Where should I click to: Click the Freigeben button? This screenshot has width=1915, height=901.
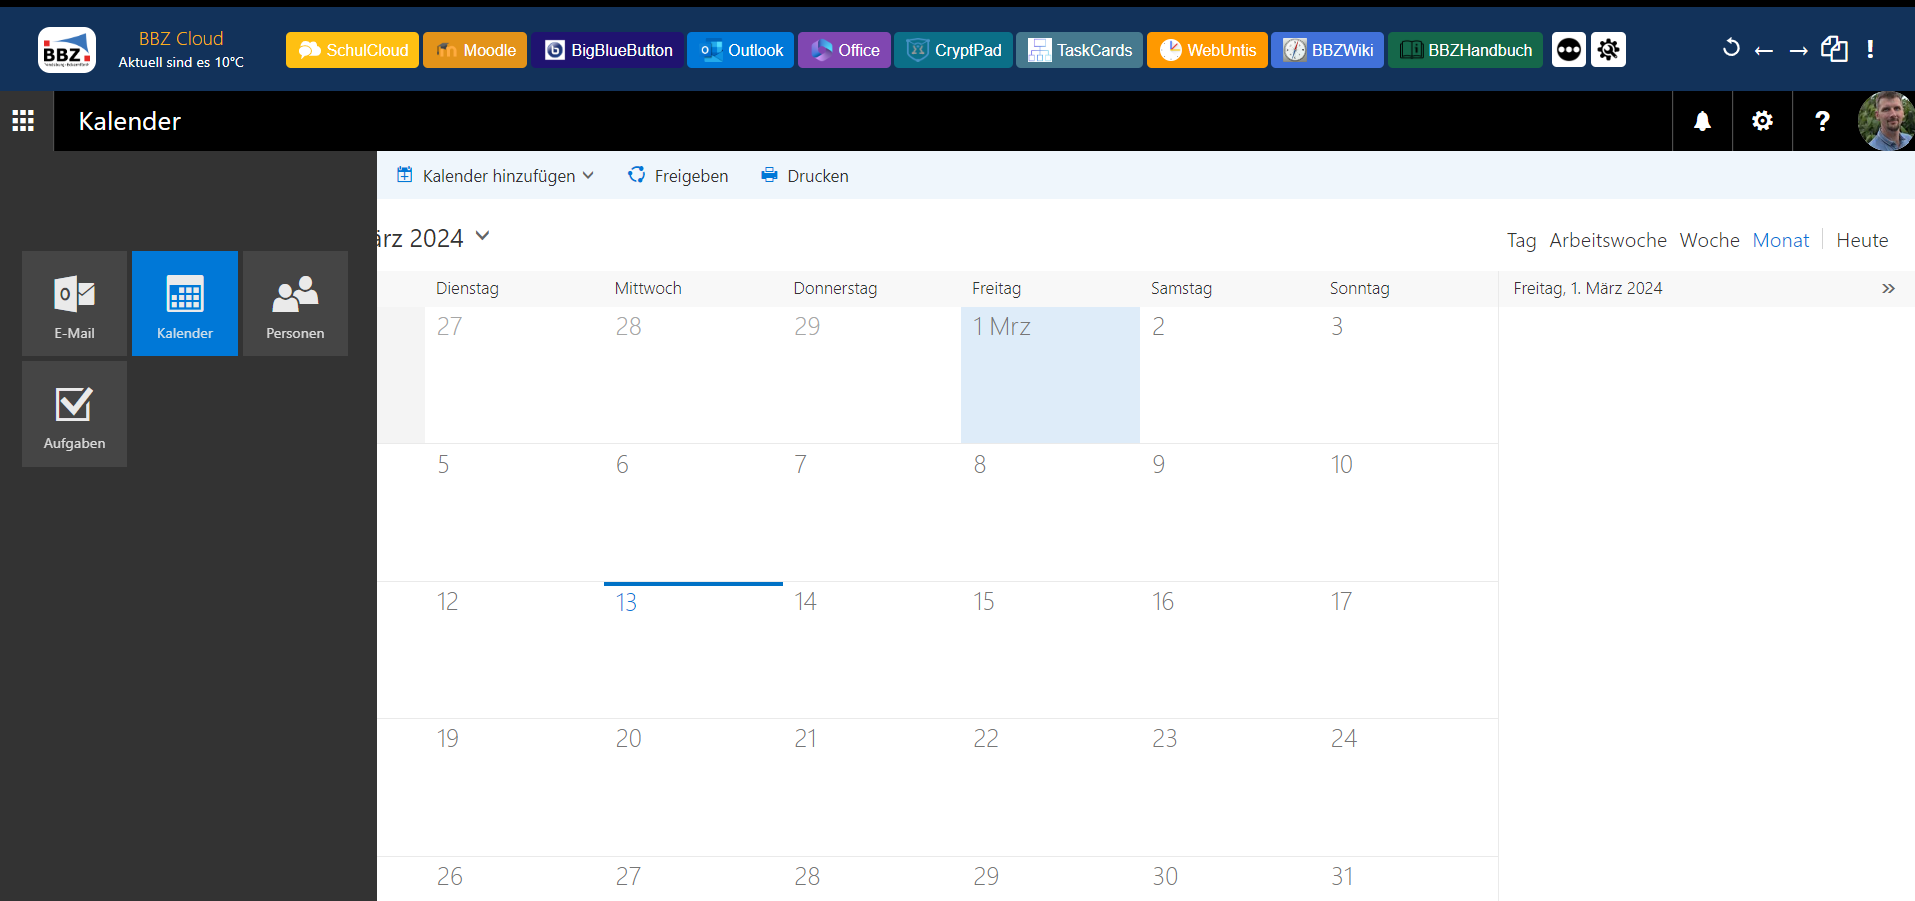point(678,176)
